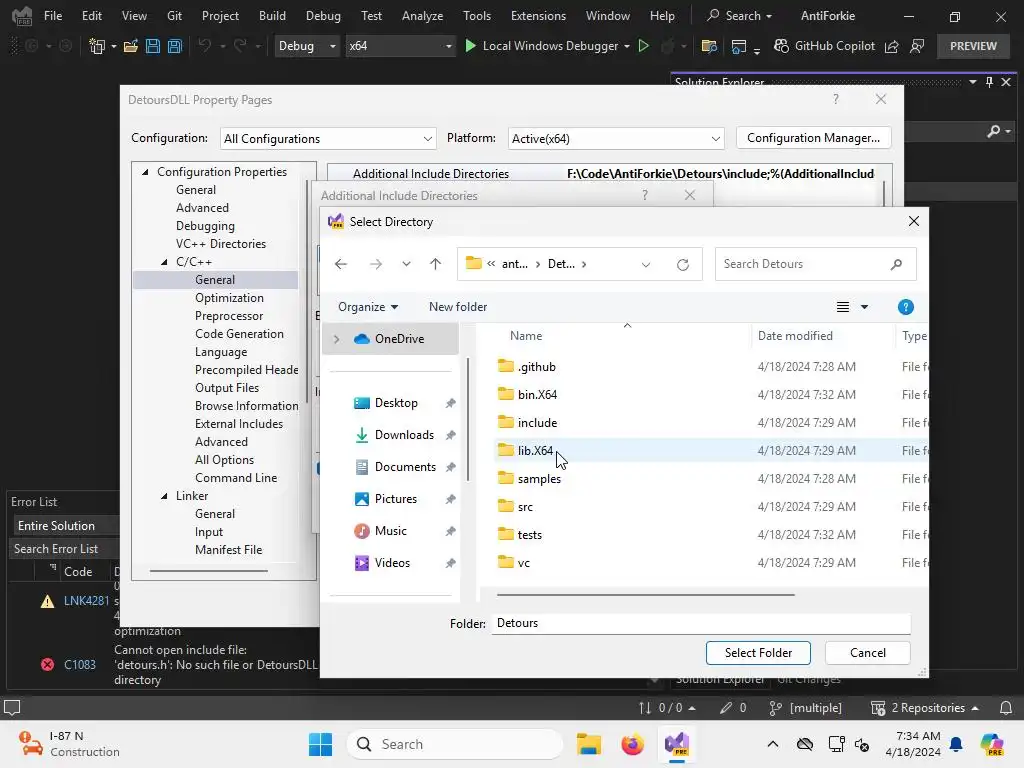The image size is (1024, 768).
Task: Collapse the C/C++ tree node
Action: (x=165, y=262)
